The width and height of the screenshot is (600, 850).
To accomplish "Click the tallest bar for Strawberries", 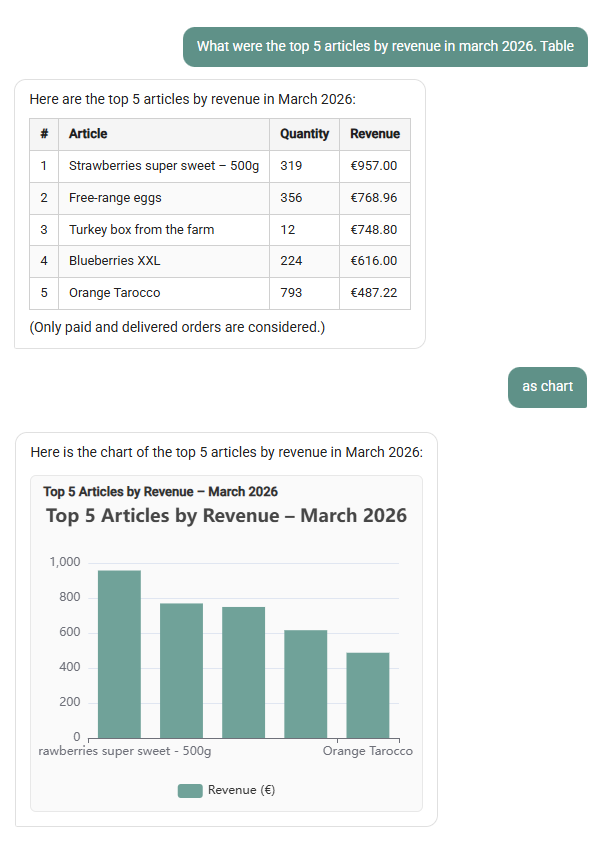I will pos(119,654).
